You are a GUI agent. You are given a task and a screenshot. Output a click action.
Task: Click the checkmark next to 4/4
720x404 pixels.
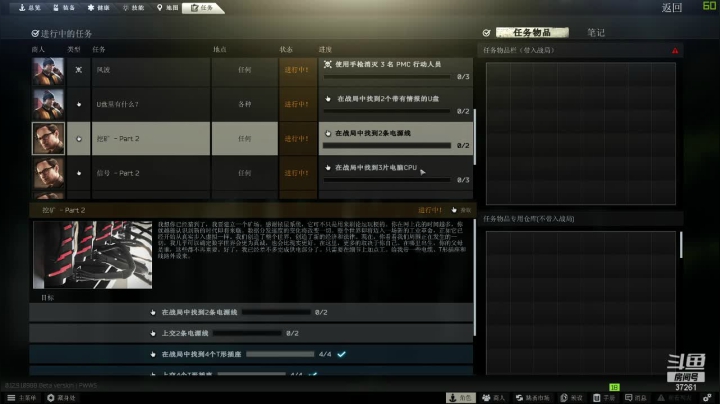click(x=341, y=354)
